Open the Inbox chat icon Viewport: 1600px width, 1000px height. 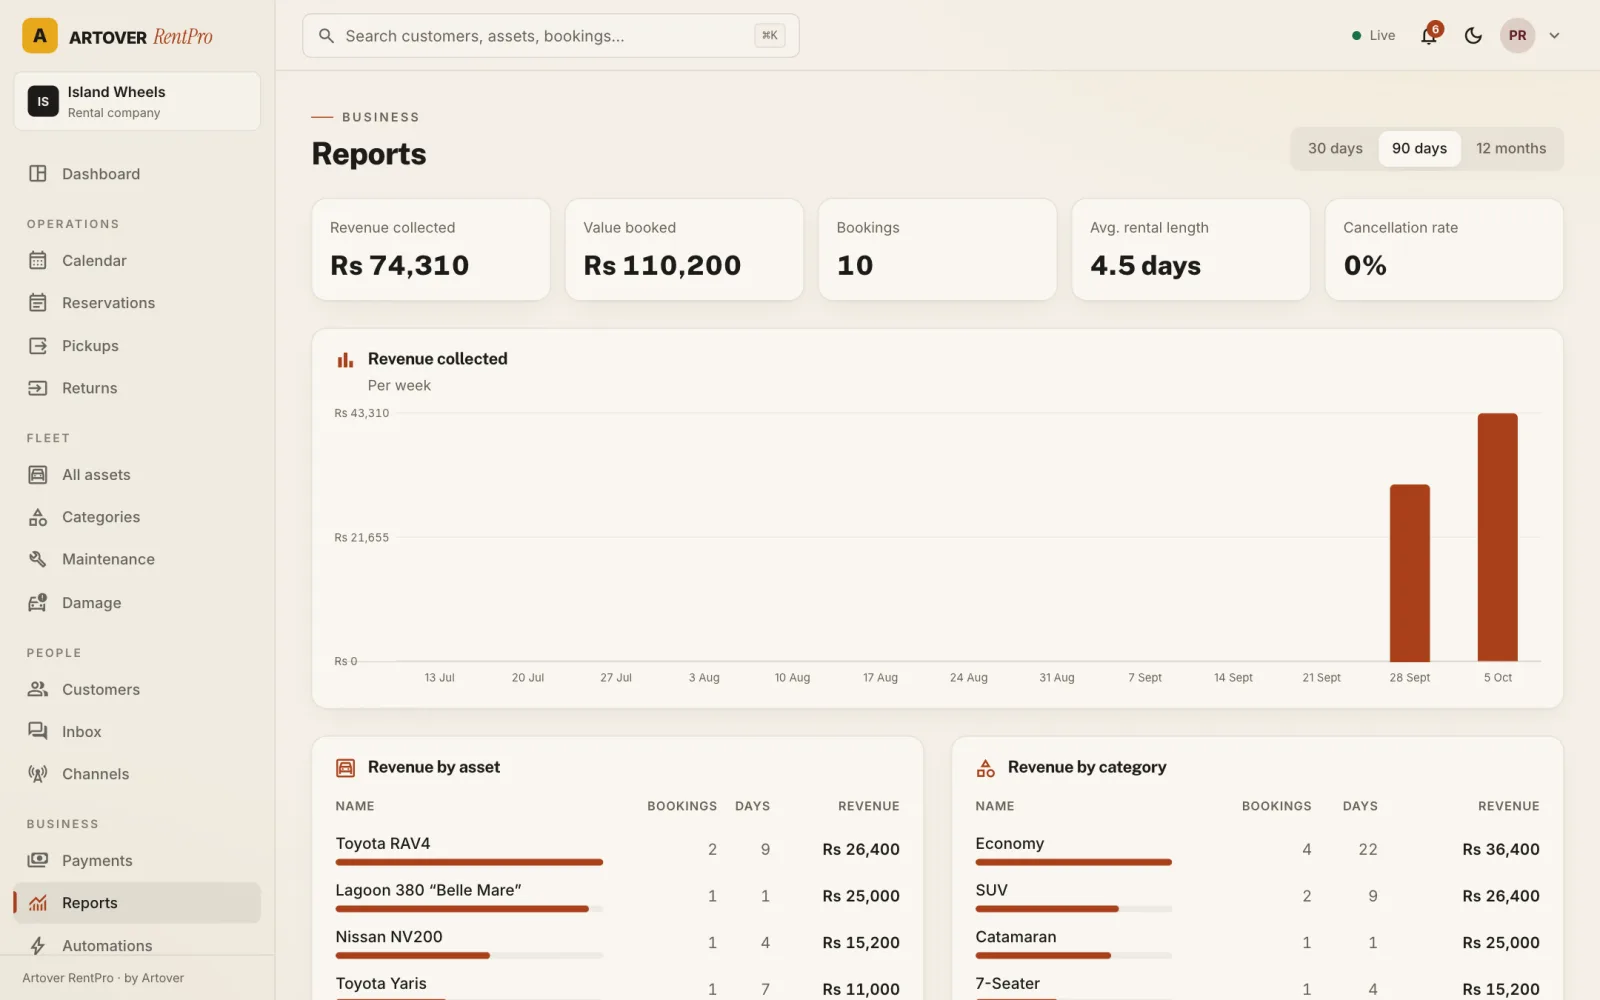point(38,731)
